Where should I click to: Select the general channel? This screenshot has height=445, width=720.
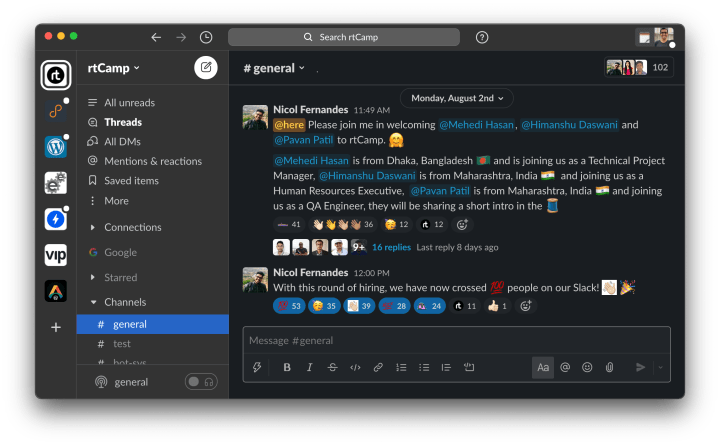(x=152, y=324)
